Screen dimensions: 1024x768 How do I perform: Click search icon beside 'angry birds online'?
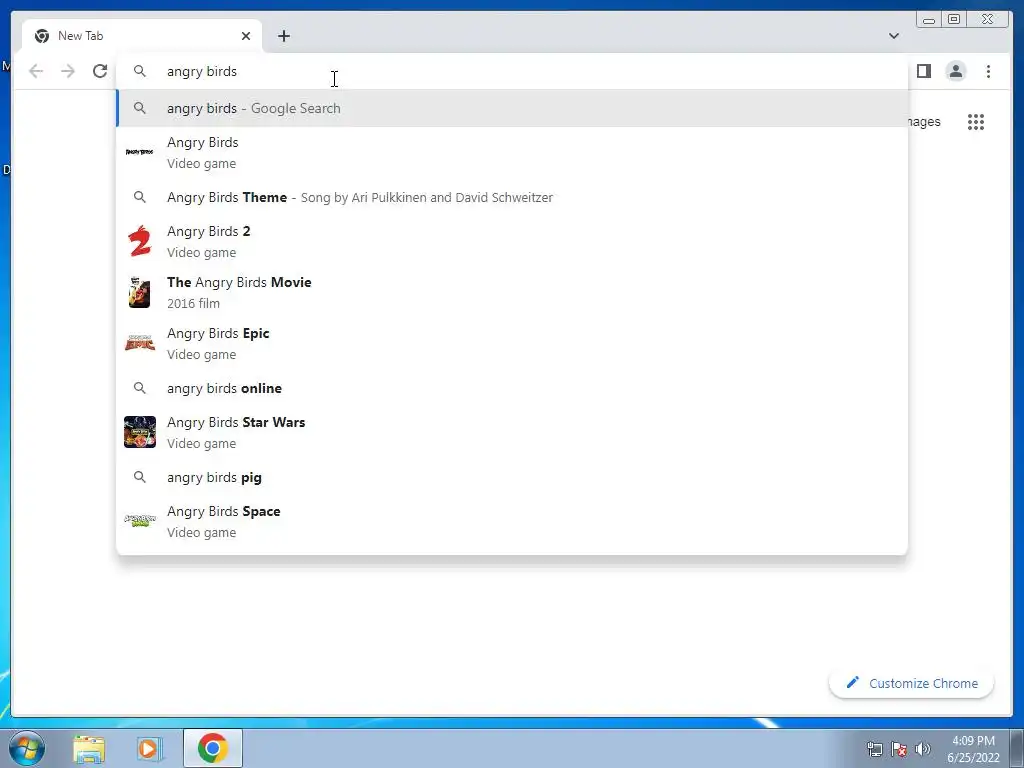(140, 388)
